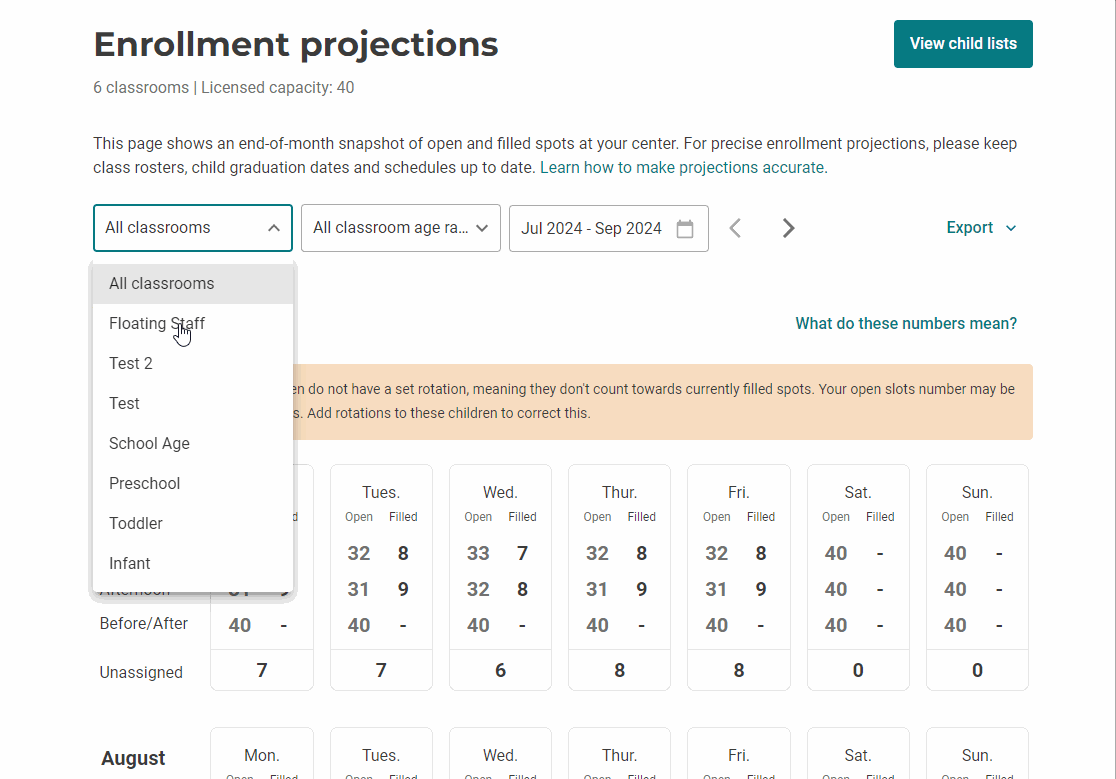Click the Export chevron icon

(1010, 228)
